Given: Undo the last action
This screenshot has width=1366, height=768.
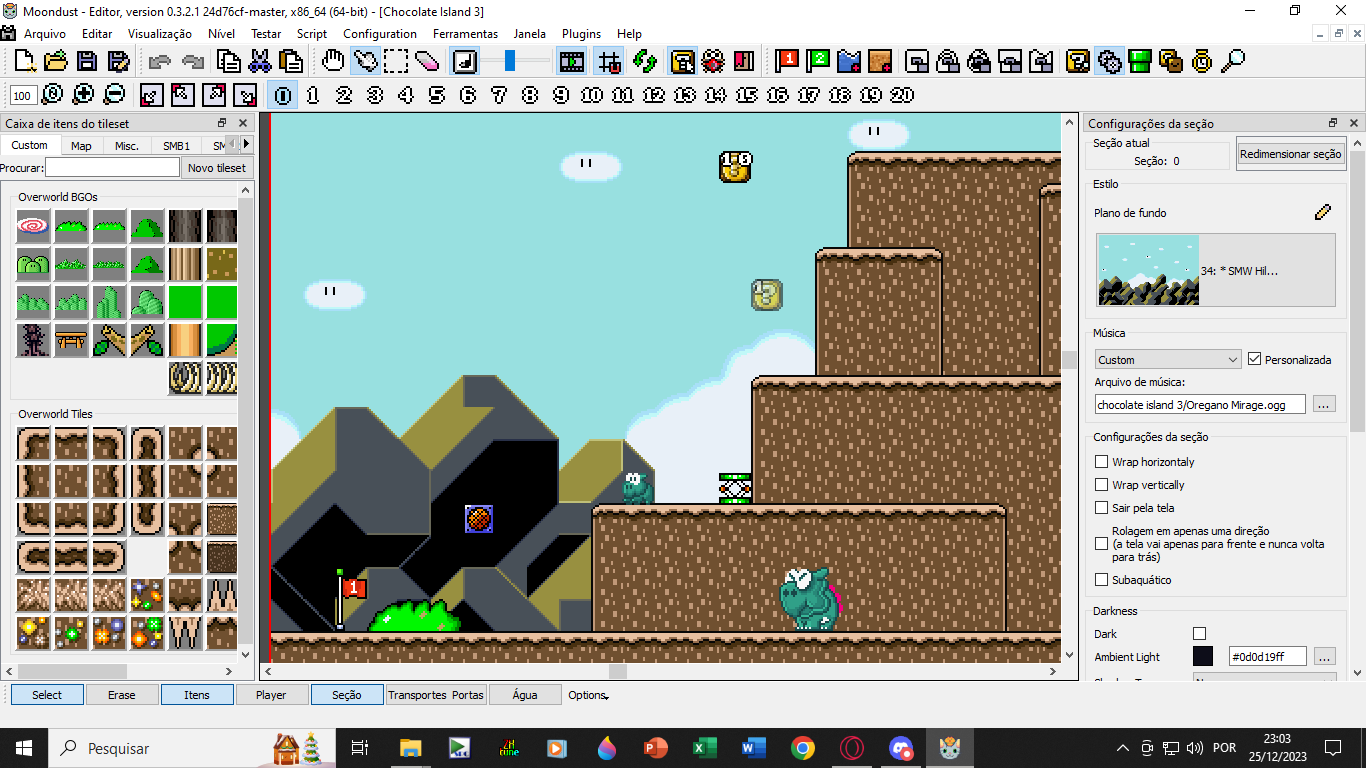Looking at the screenshot, I should (159, 61).
